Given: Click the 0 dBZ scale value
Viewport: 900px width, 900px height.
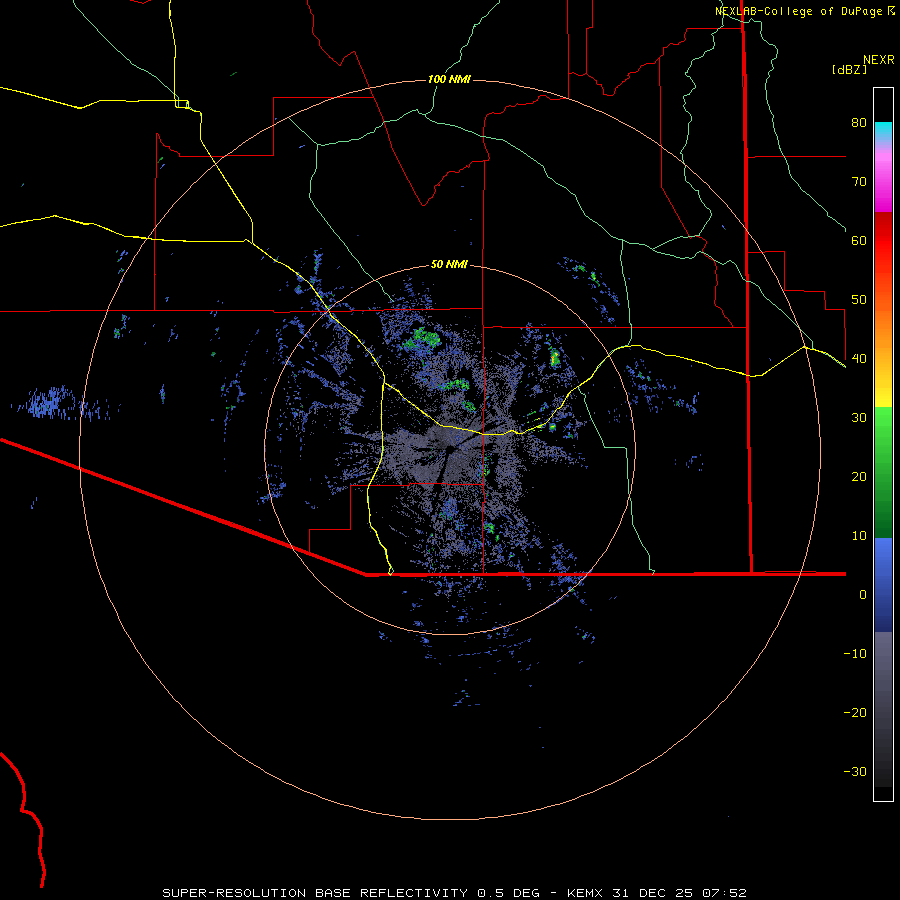Looking at the screenshot, I should click(x=863, y=595).
